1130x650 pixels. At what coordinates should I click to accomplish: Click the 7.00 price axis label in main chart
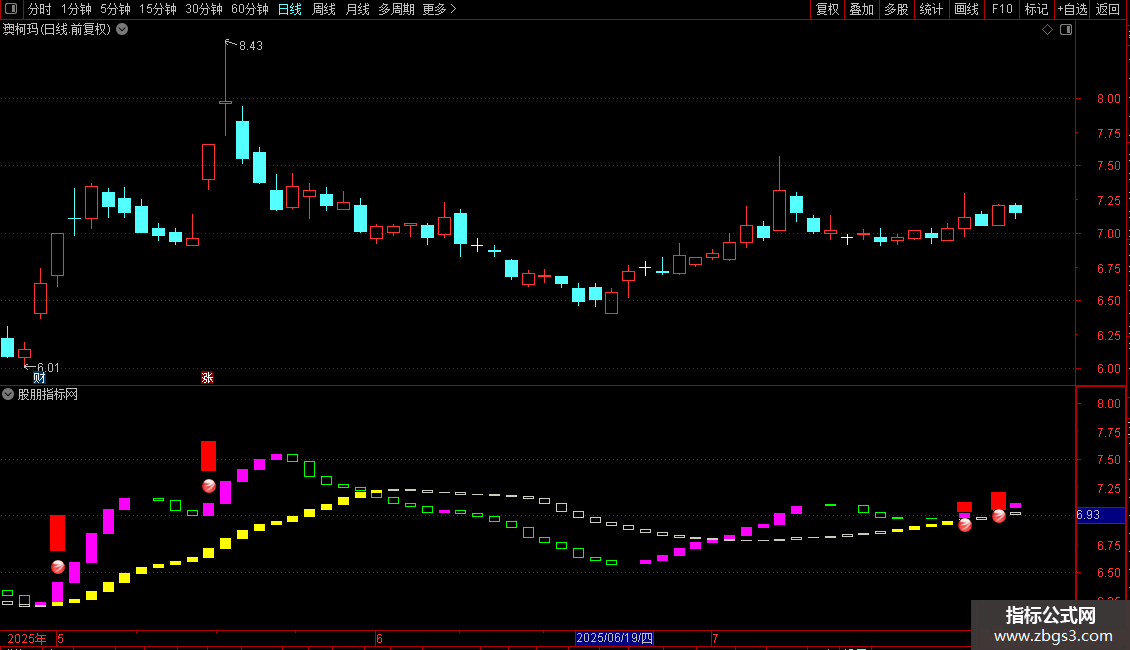(x=1108, y=233)
